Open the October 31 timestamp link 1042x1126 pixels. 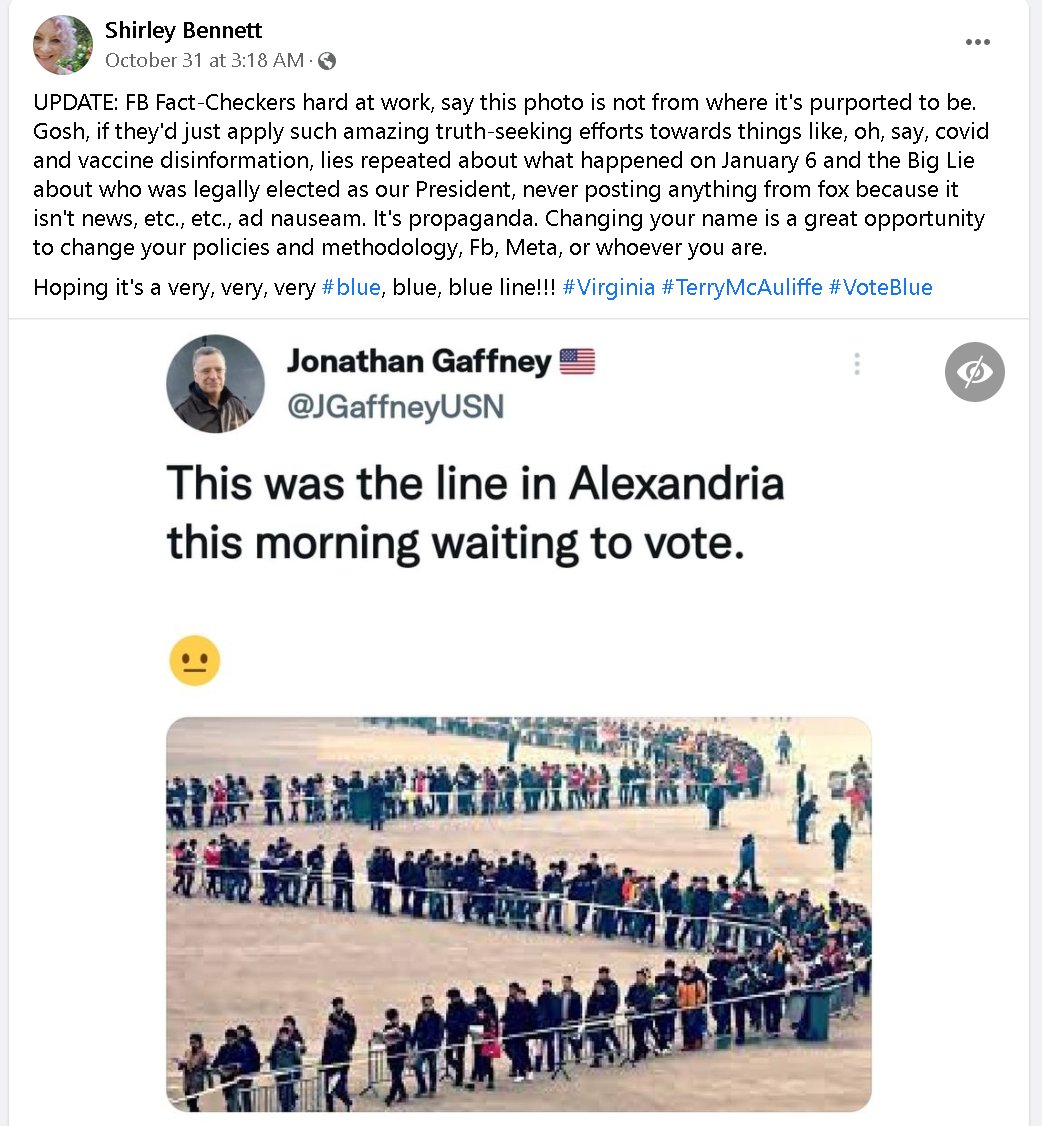(x=204, y=60)
